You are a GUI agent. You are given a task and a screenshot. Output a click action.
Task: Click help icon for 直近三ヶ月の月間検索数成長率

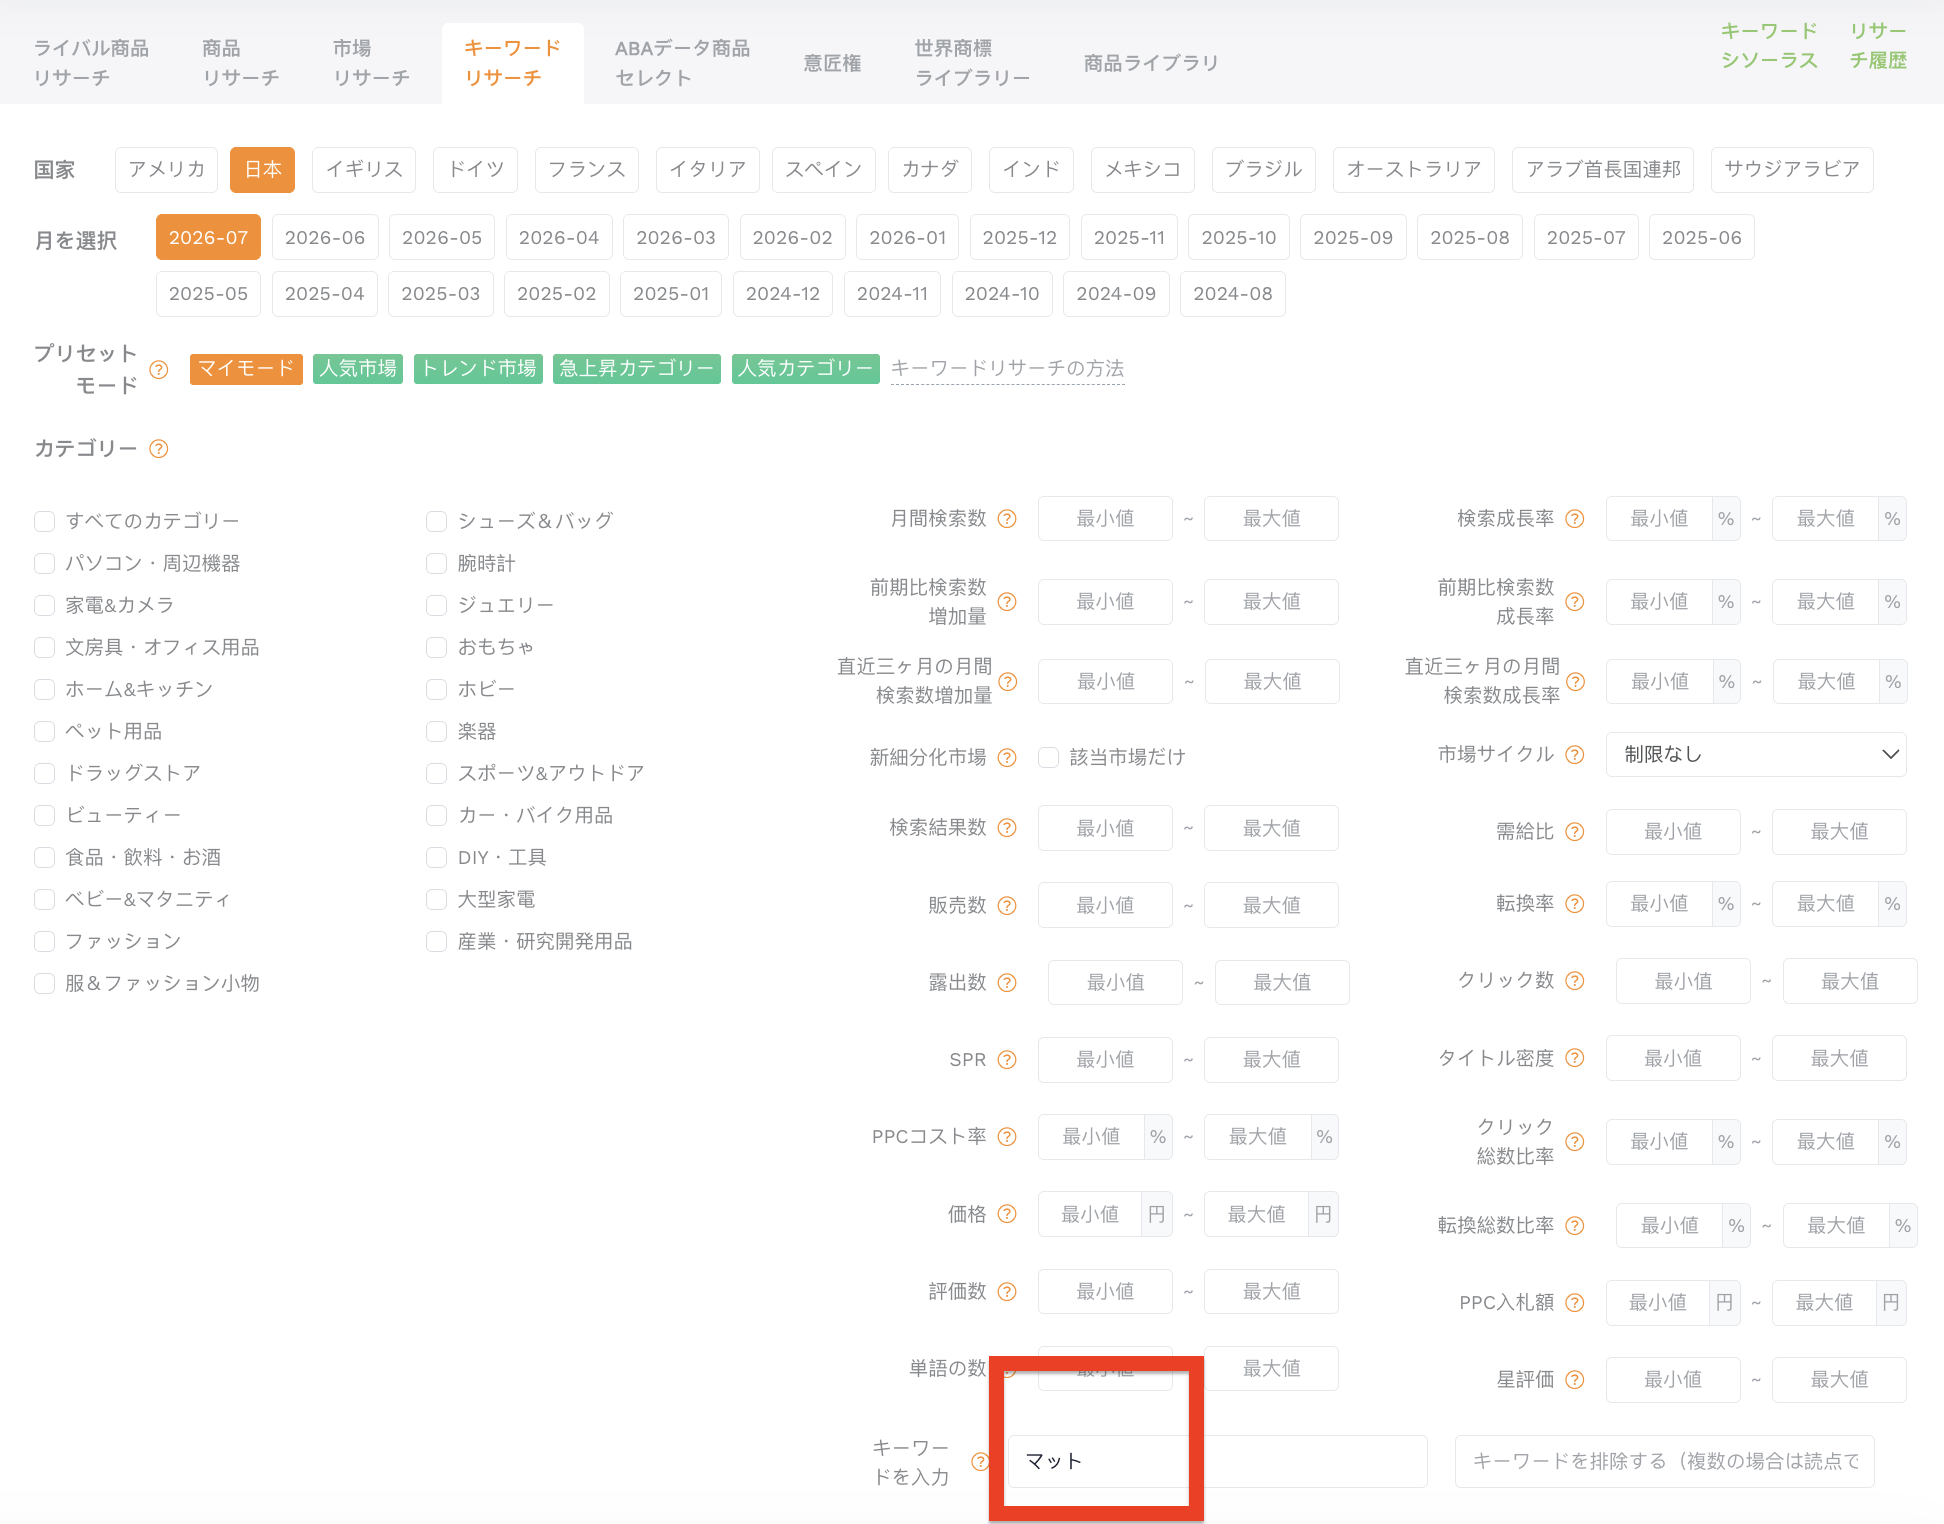1575,682
